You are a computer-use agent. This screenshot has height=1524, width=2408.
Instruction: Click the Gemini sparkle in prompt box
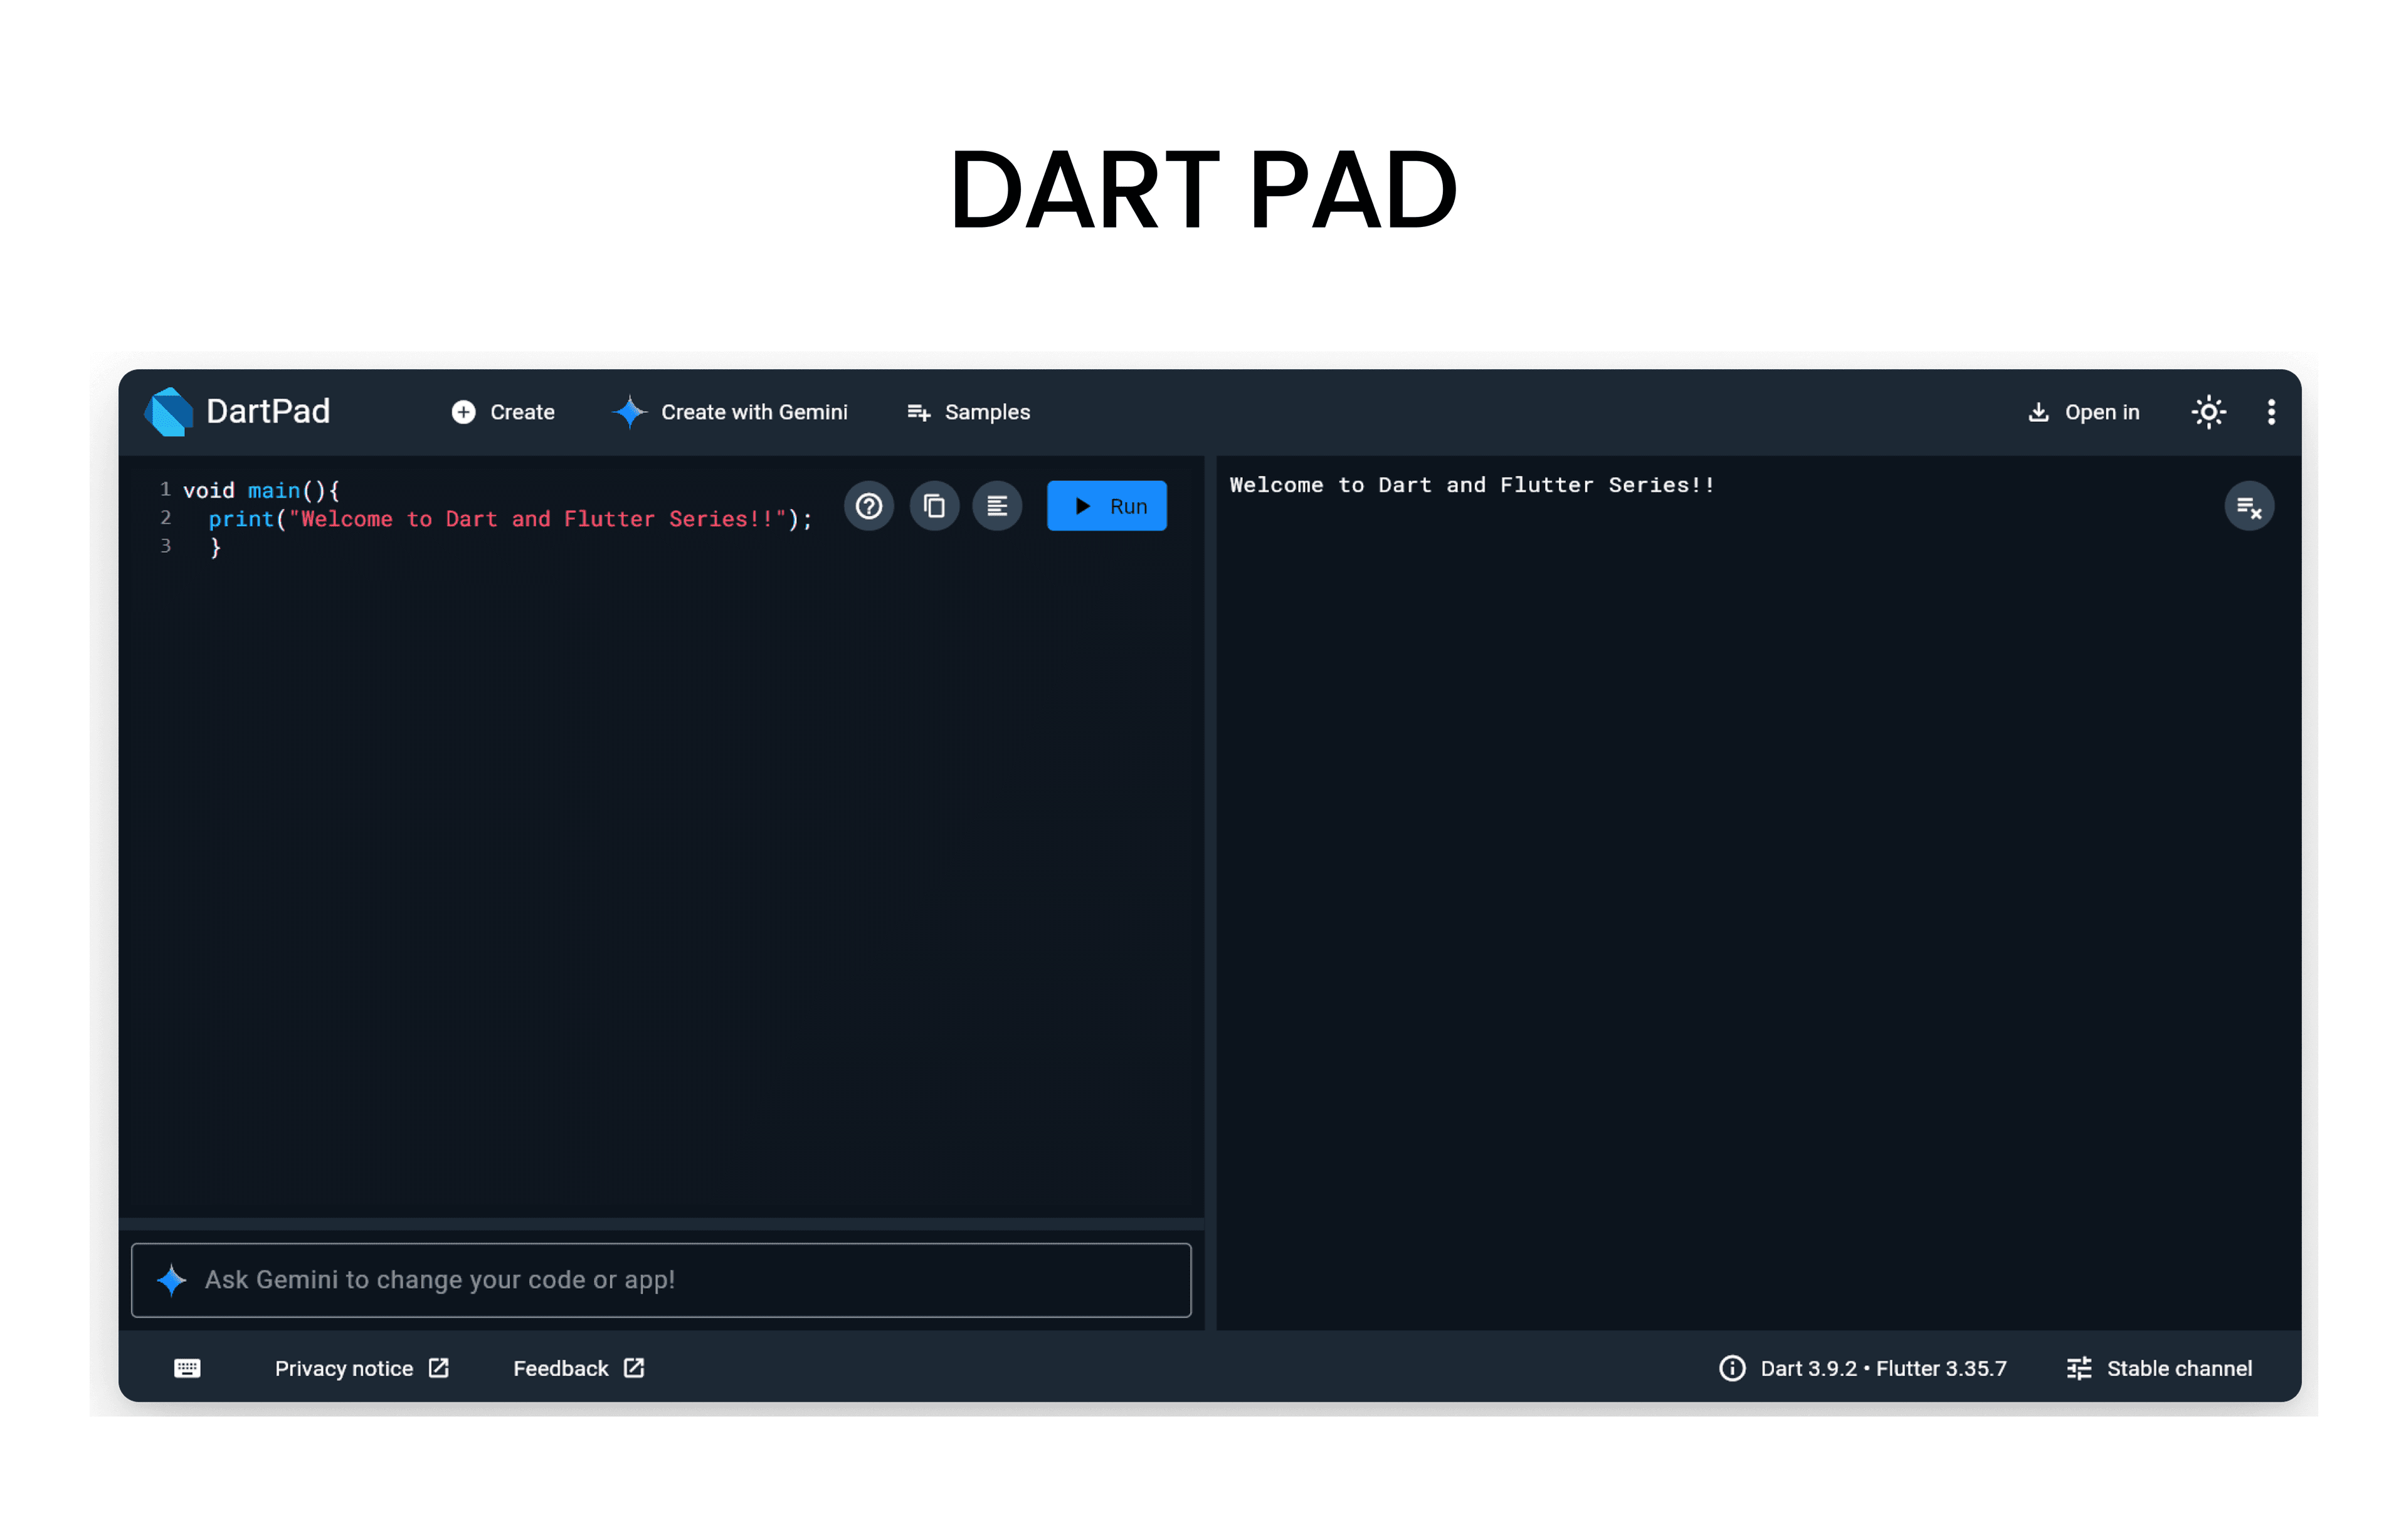point(172,1280)
